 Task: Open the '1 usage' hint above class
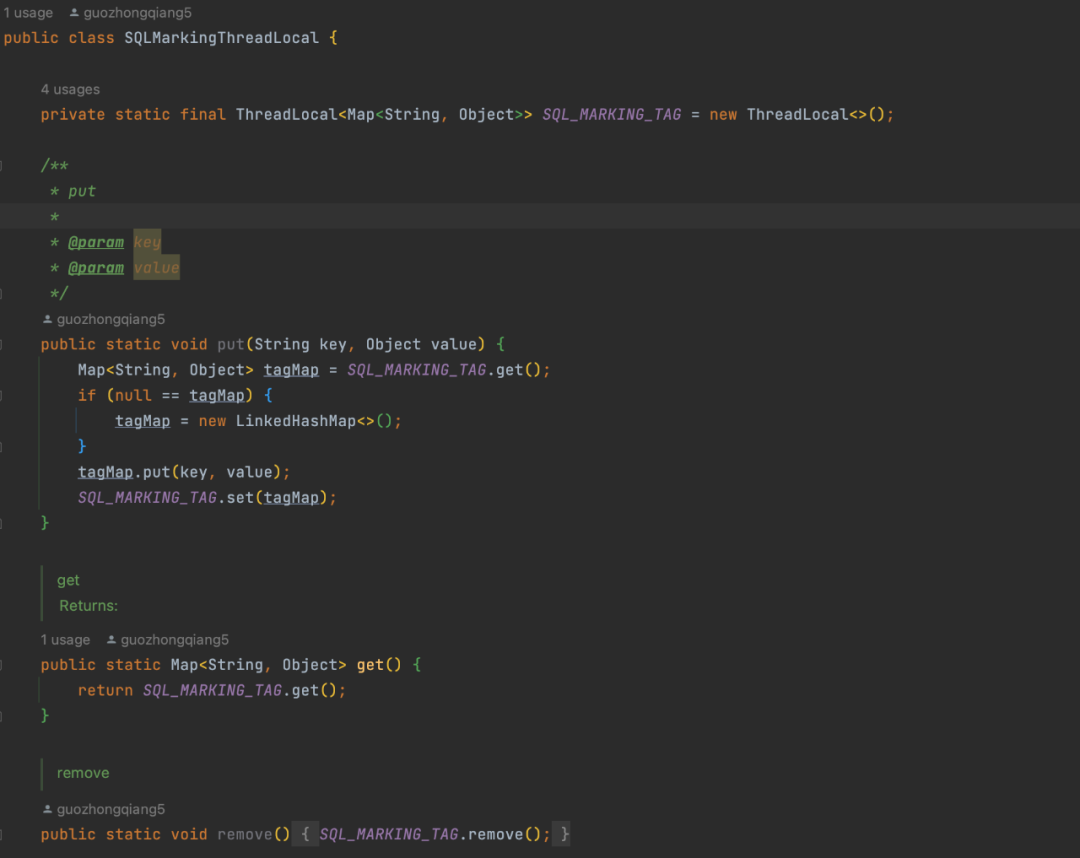point(28,12)
